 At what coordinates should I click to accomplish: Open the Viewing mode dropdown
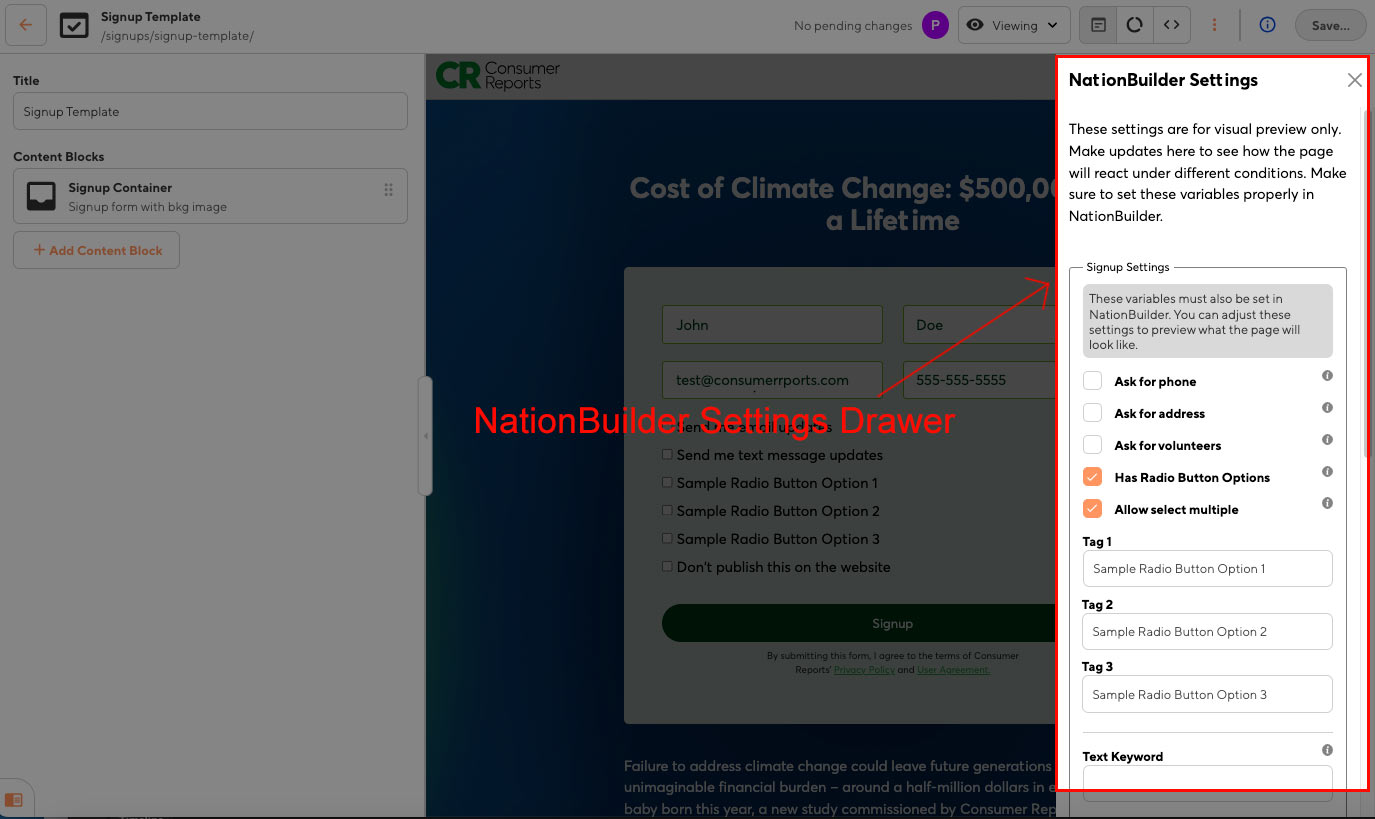click(x=1013, y=25)
